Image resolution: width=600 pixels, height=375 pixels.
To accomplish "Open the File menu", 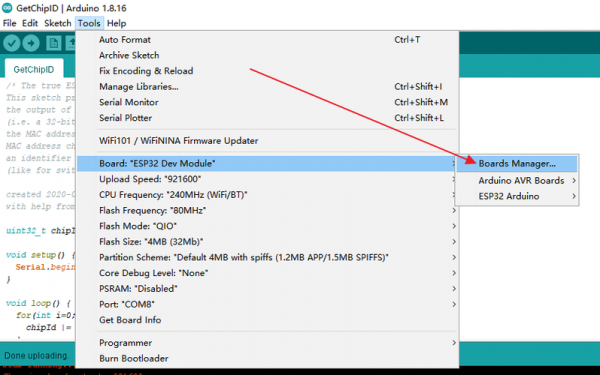I will [x=10, y=23].
